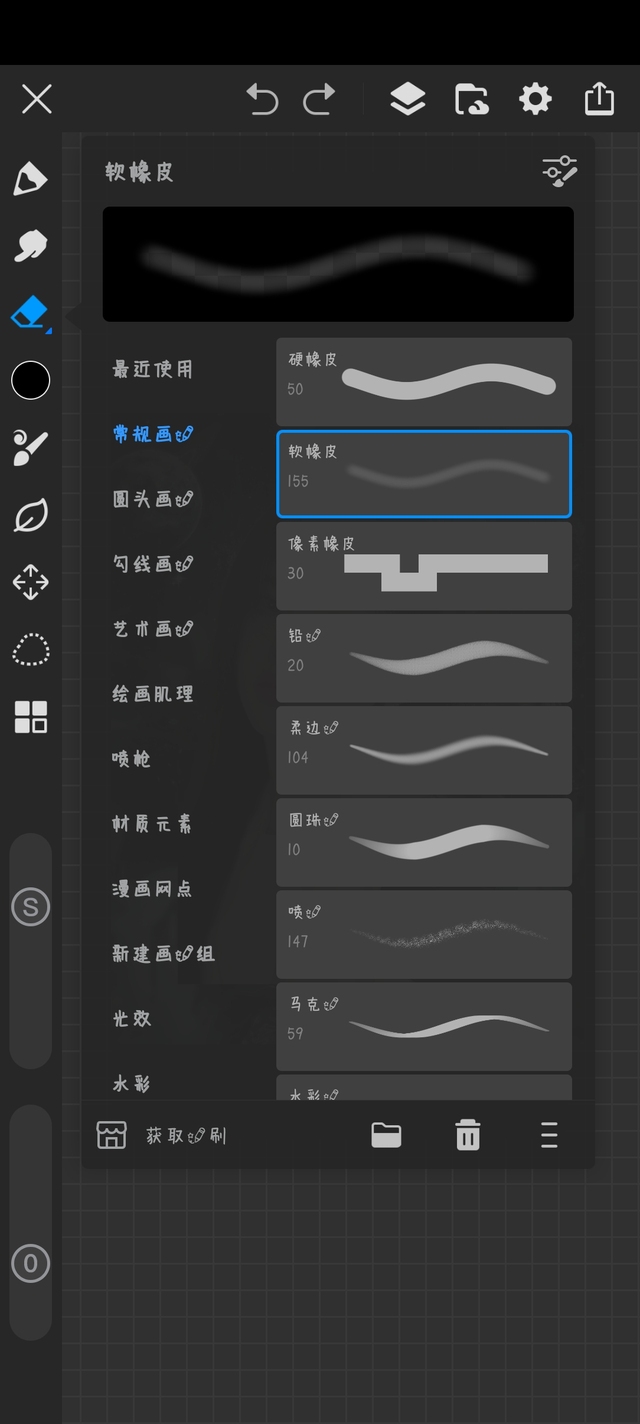This screenshot has height=1424, width=640.
Task: Open the settings gear
Action: (x=535, y=99)
